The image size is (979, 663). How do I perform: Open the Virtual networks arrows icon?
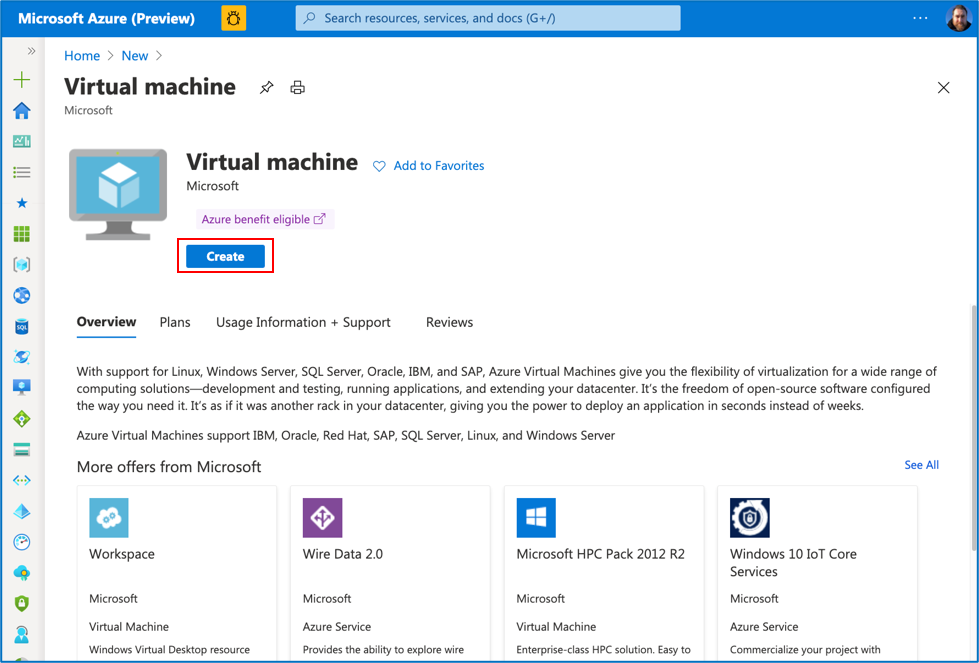coord(22,480)
